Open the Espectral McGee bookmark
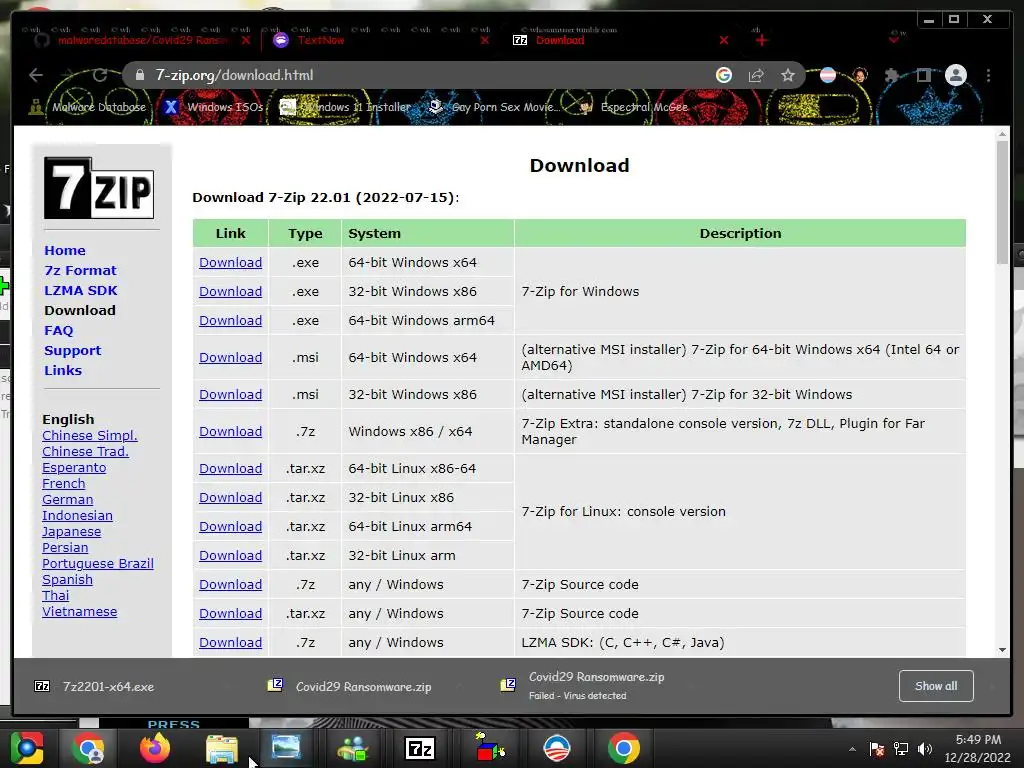 [633, 107]
